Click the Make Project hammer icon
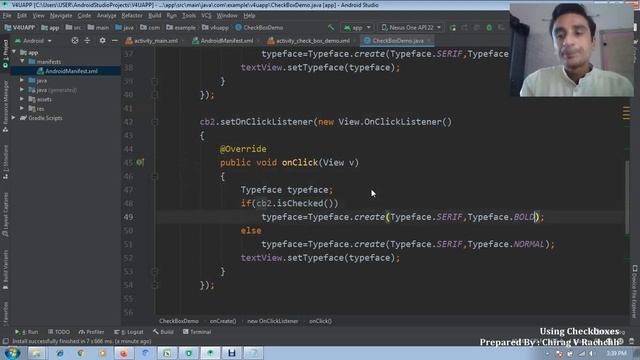 pos(331,27)
